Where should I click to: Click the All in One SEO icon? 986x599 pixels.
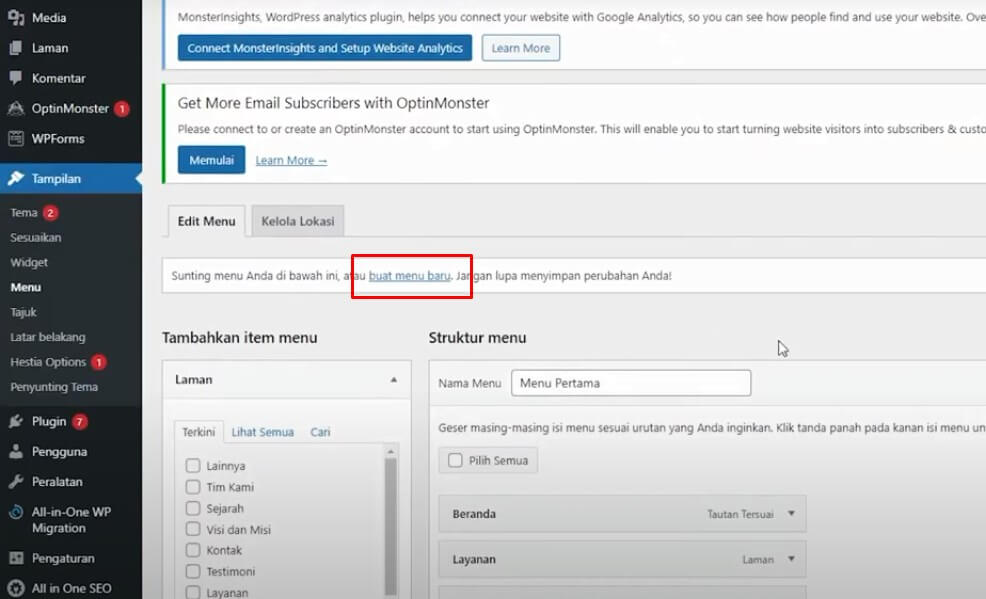(x=16, y=588)
